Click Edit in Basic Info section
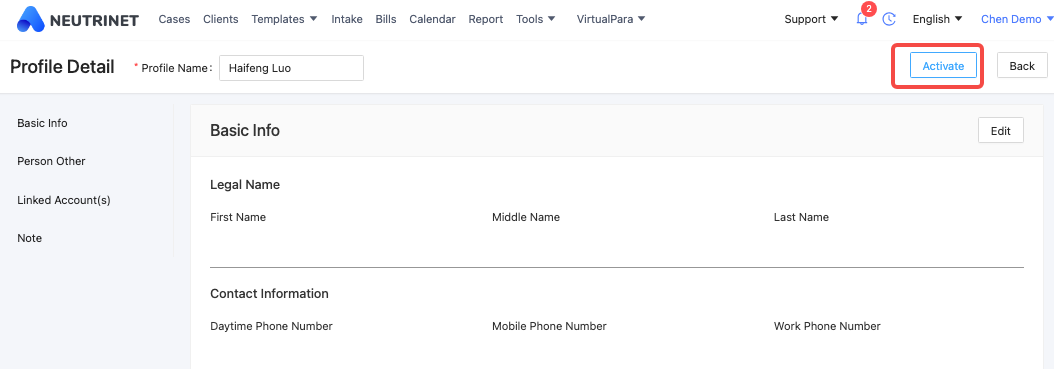Viewport: 1054px width, 369px height. [x=1000, y=131]
